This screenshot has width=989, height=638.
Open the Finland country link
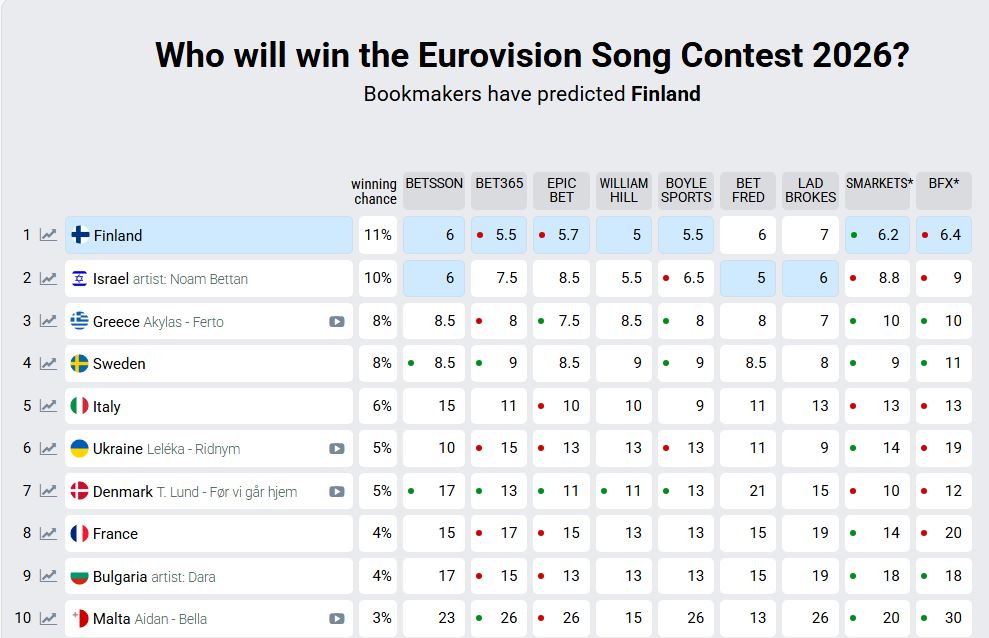coord(117,236)
